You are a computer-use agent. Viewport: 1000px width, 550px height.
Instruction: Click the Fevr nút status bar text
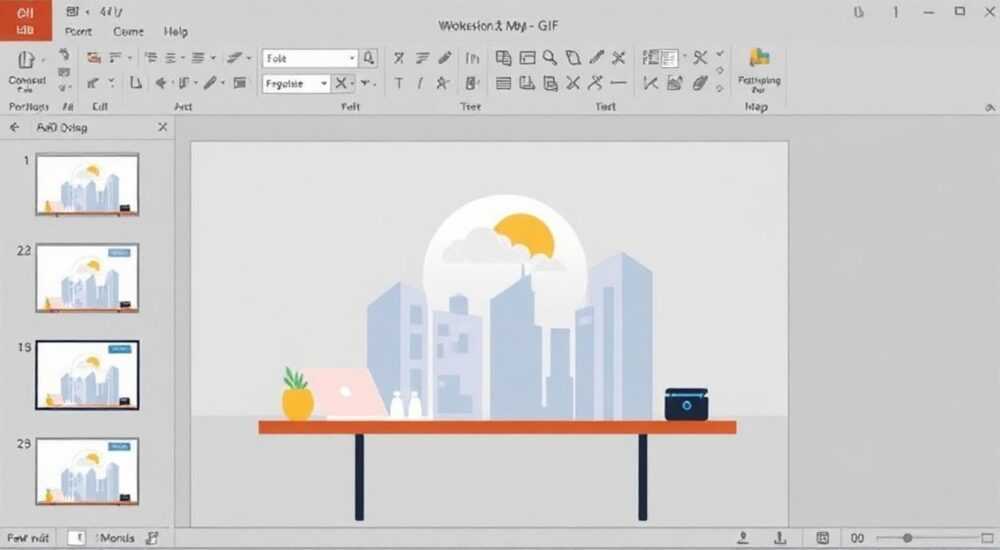[x=28, y=539]
